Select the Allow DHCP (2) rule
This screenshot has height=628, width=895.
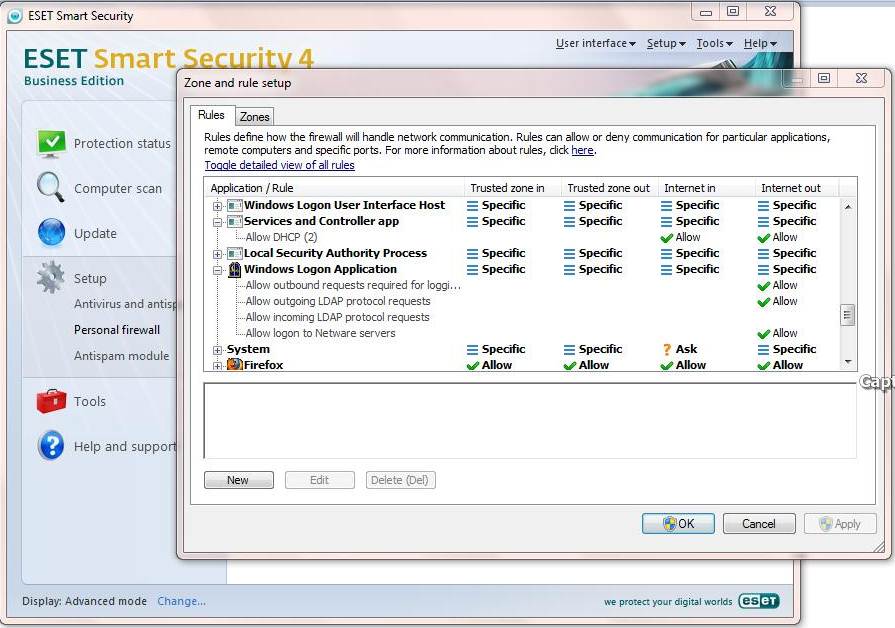[x=281, y=237]
